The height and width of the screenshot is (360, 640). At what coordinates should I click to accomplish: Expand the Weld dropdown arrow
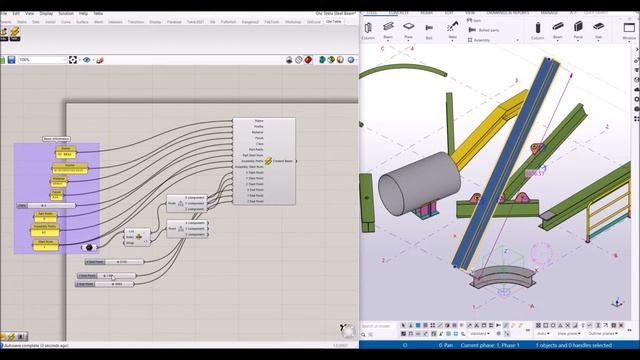point(452,41)
